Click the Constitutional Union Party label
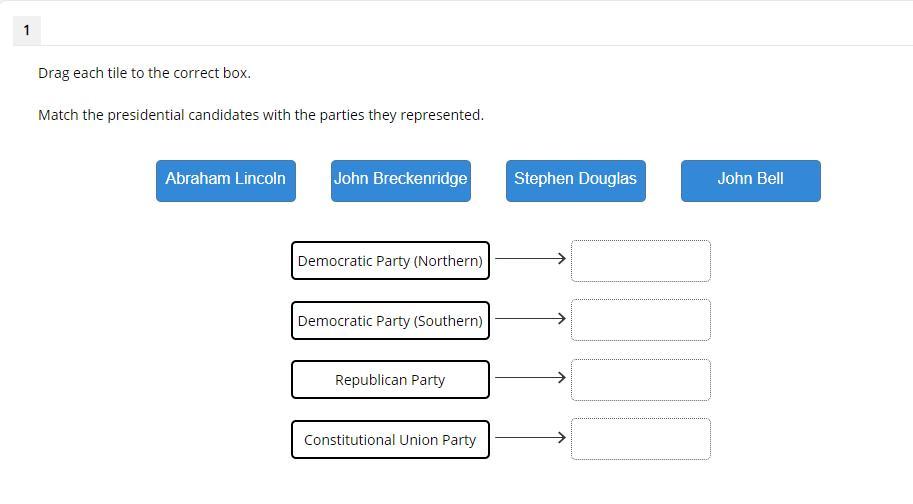The image size is (913, 504). (x=390, y=440)
